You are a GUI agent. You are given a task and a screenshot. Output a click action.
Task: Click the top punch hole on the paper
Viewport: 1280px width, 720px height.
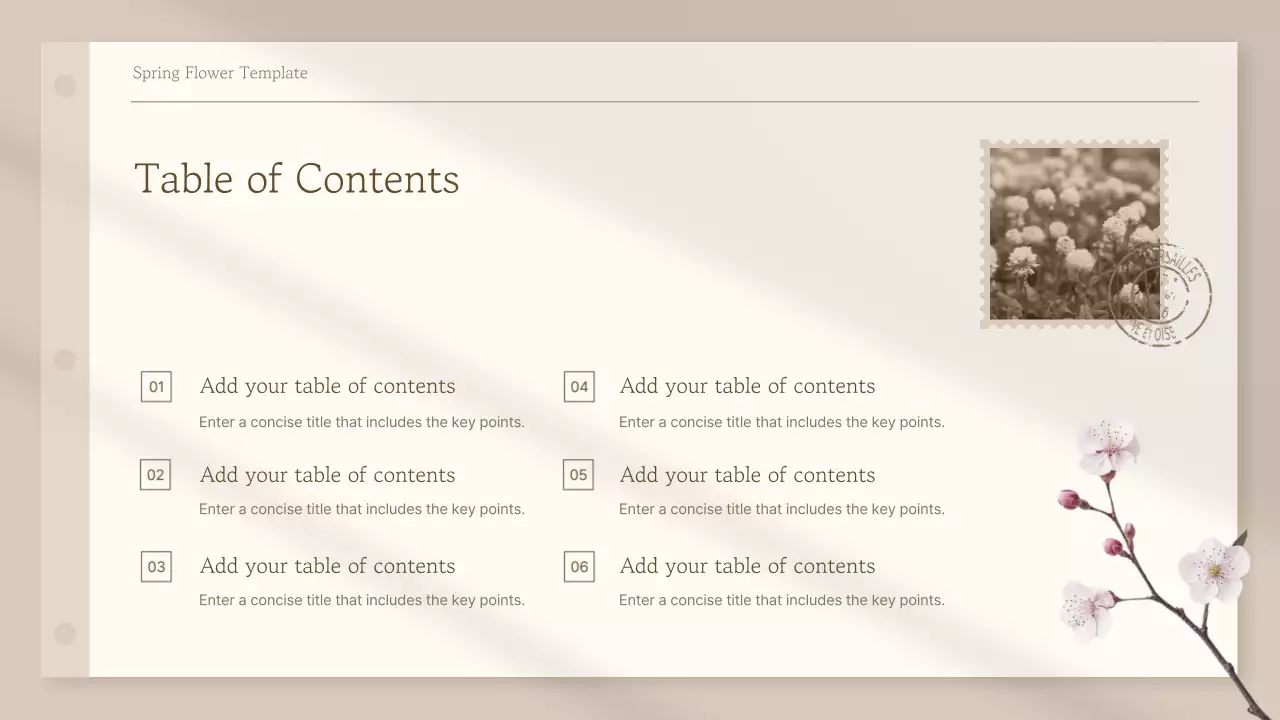pyautogui.click(x=65, y=87)
